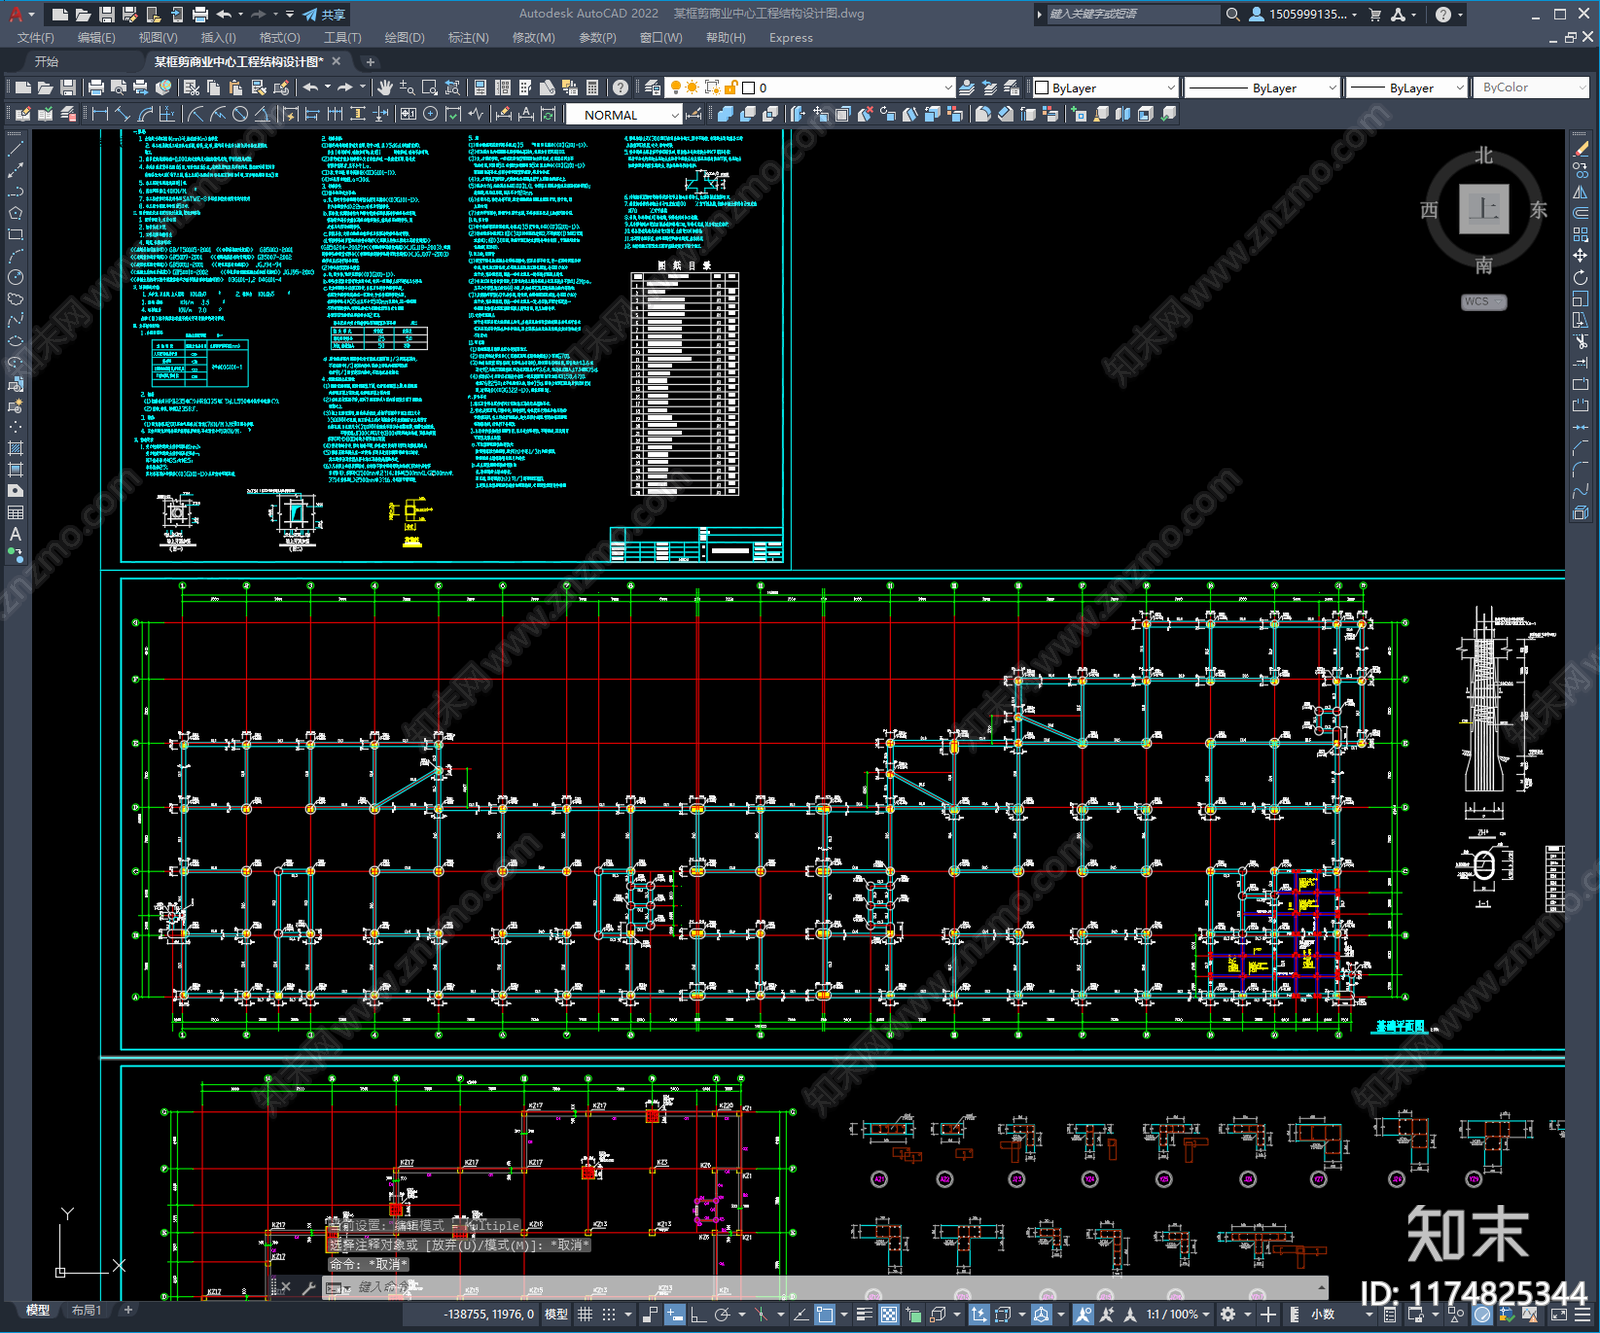Open the Layer Properties Manager icon
This screenshot has width=1600, height=1333.
653,88
